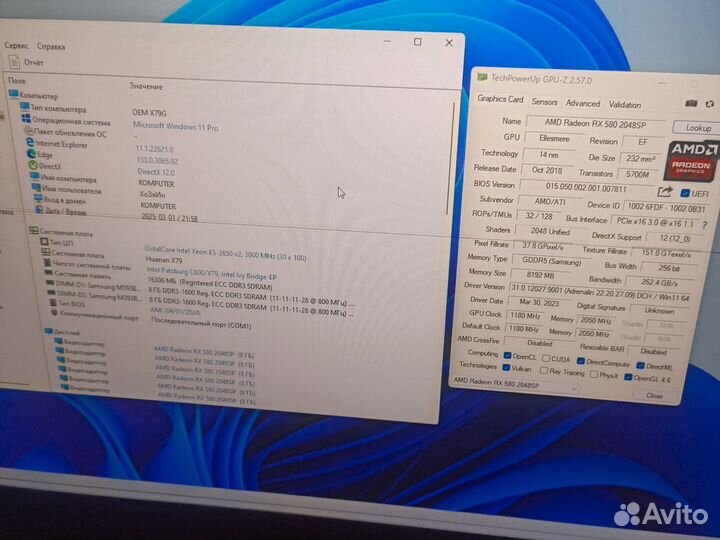Click the Driver Version field in GPU-Z

600,292
